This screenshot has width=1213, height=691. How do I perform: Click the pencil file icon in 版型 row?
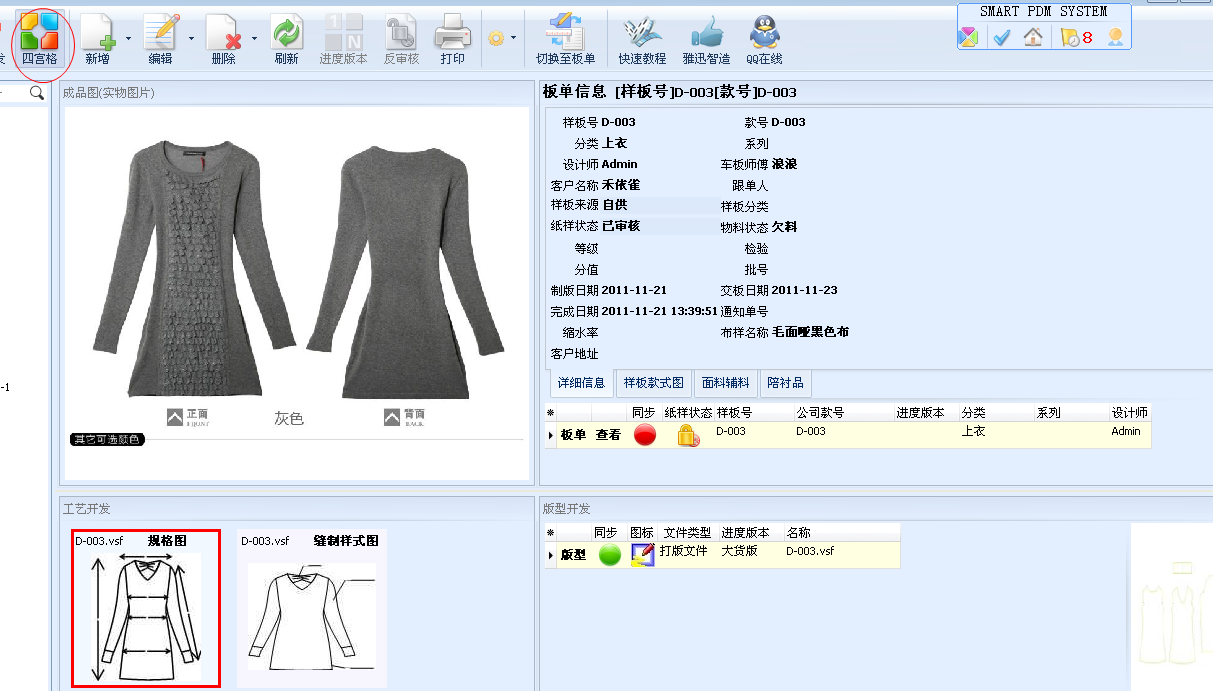coord(642,554)
